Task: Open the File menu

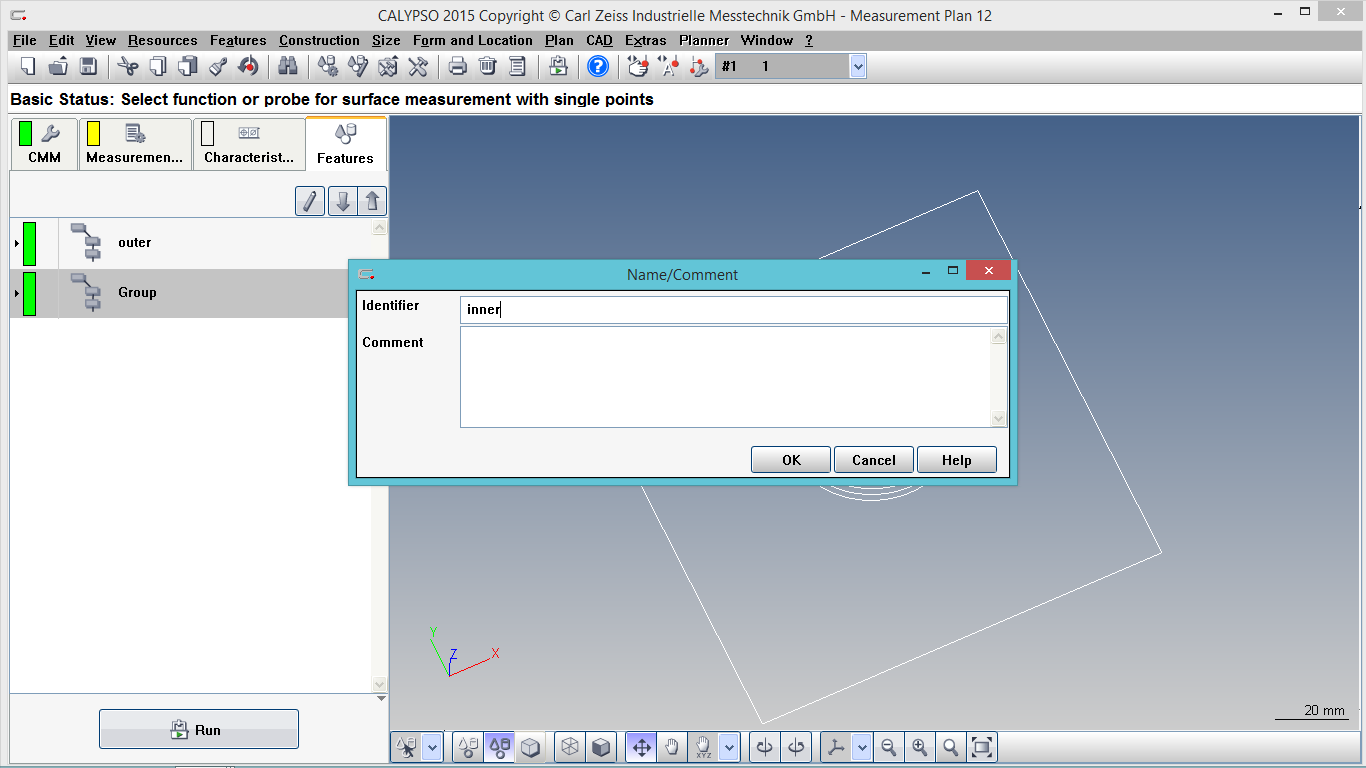Action: tap(25, 40)
